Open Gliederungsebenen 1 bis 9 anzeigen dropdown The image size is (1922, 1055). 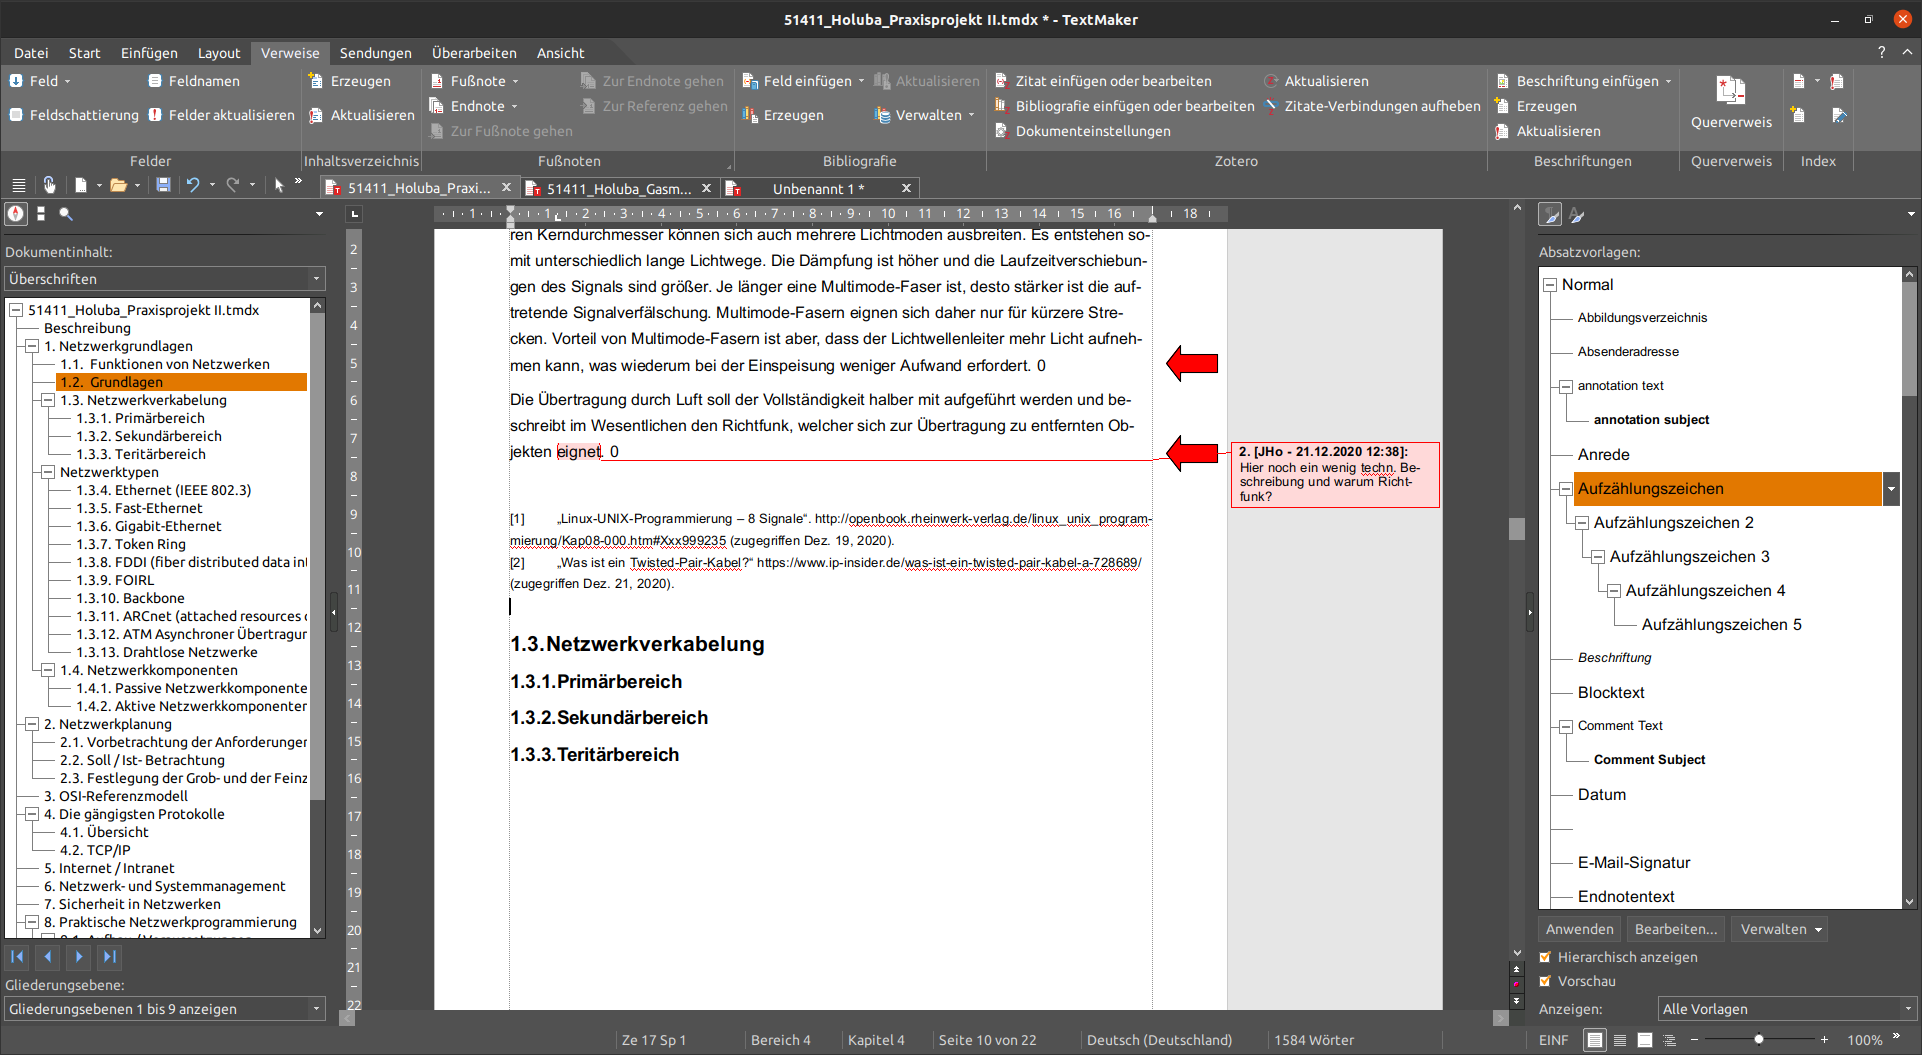pyautogui.click(x=165, y=1009)
